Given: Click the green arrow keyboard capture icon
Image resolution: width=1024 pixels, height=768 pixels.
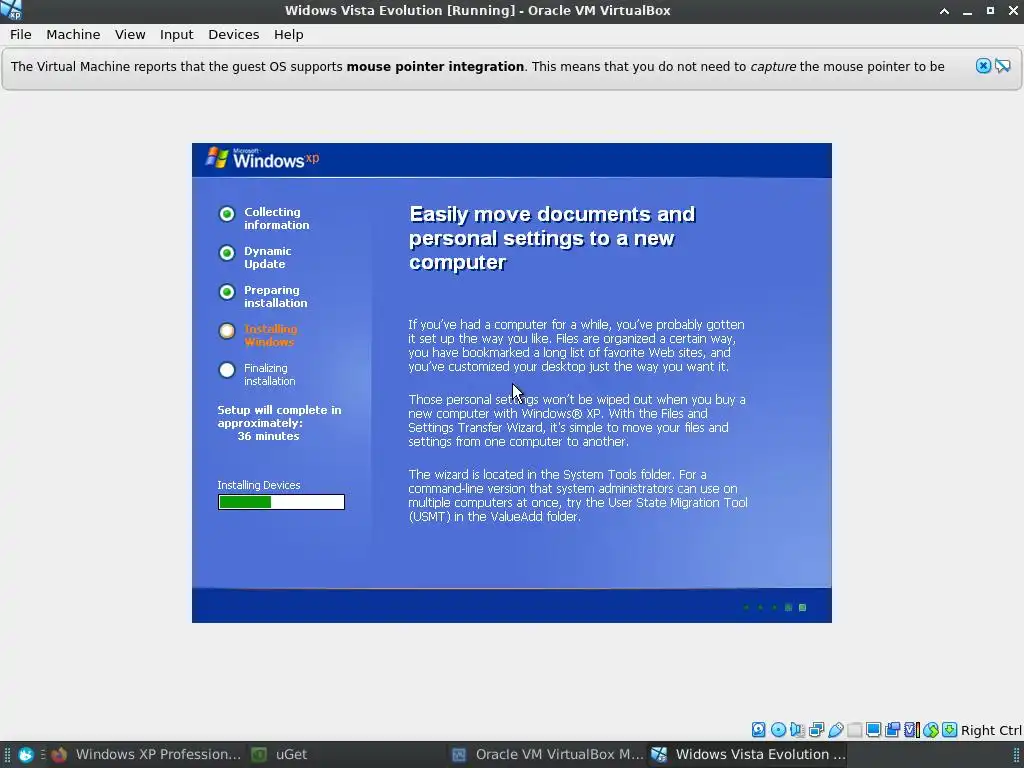Looking at the screenshot, I should tap(950, 729).
